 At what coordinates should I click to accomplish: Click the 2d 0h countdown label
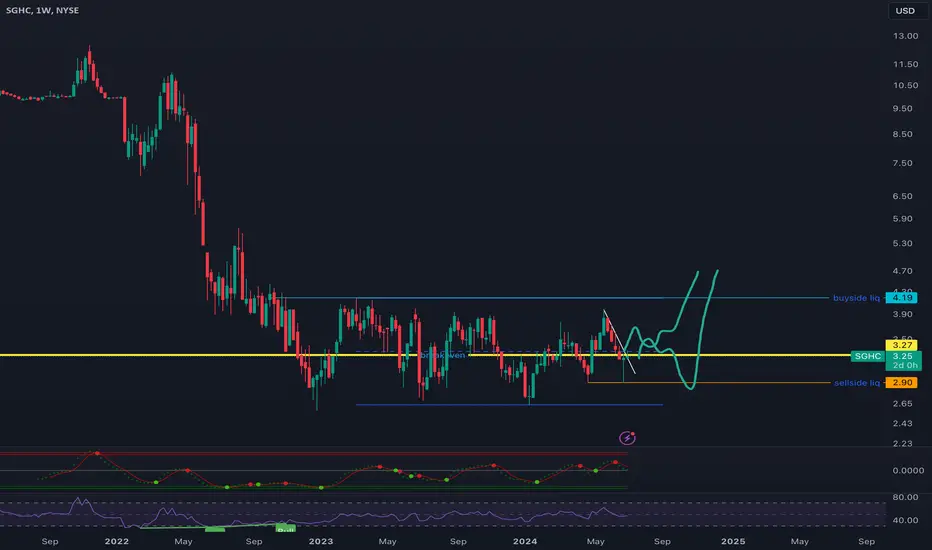905,366
